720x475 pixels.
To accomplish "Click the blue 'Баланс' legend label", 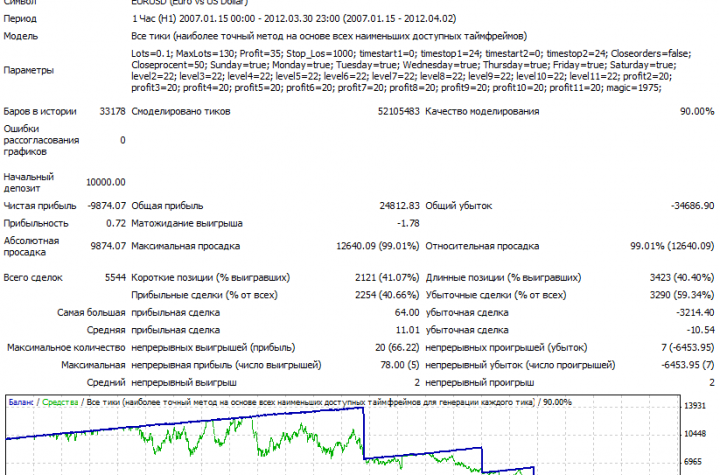I will [x=21, y=402].
